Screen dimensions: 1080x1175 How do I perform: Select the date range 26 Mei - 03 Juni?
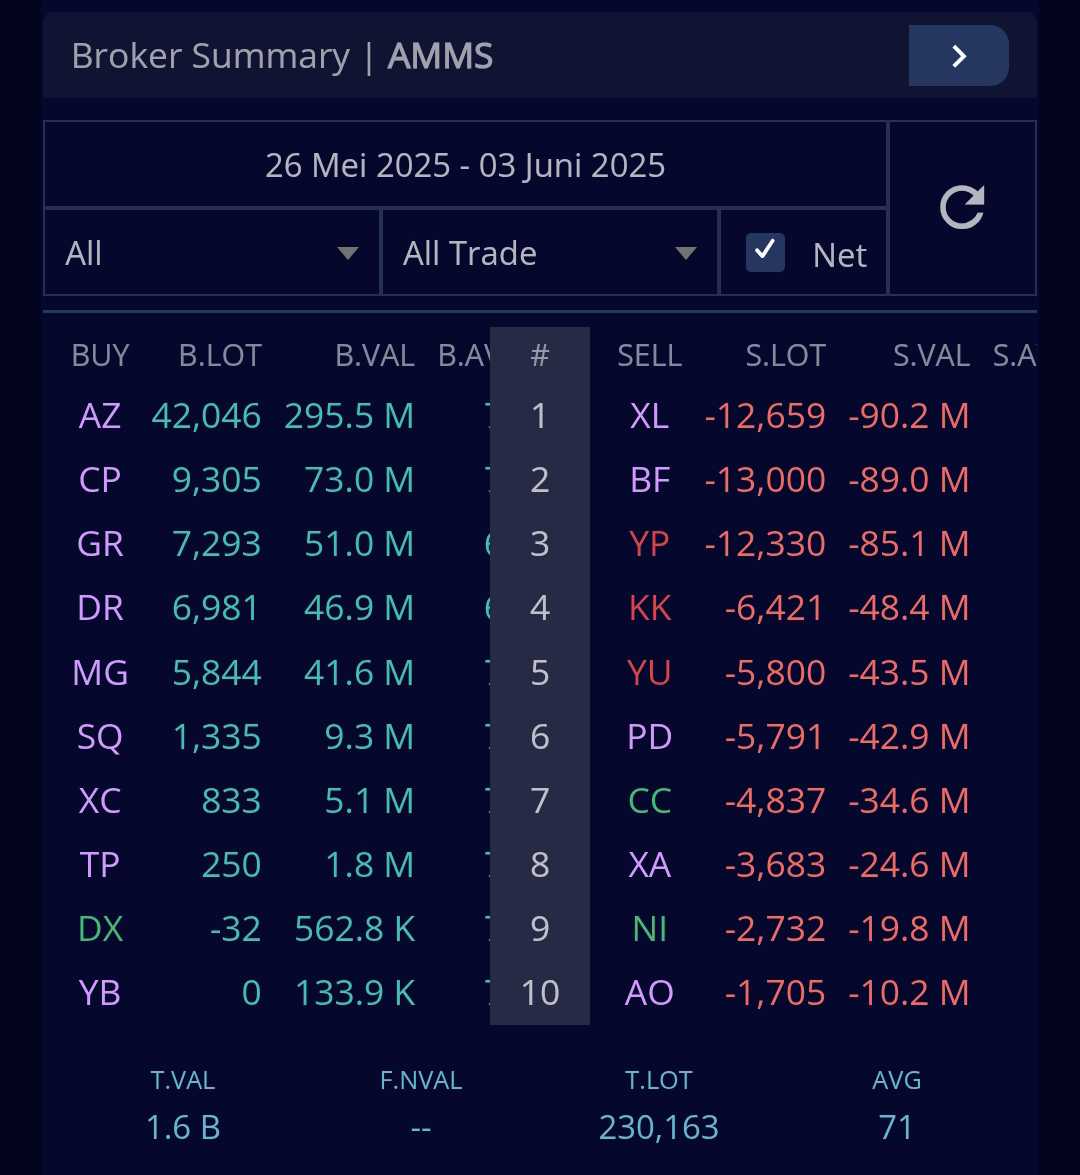(465, 165)
